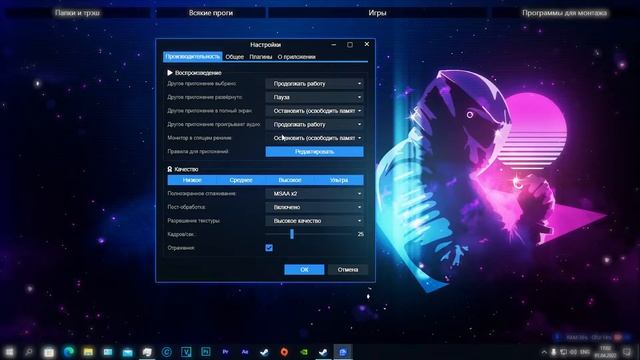Viewport: 640px width, 360px height.
Task: Confirm settings with the OK button
Action: tap(304, 269)
